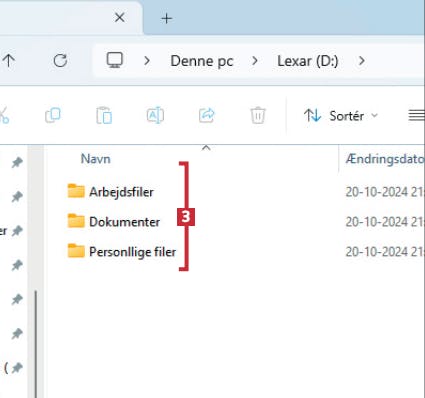This screenshot has height=398, width=425.
Task: Click the Cut scissors icon
Action: point(3,115)
